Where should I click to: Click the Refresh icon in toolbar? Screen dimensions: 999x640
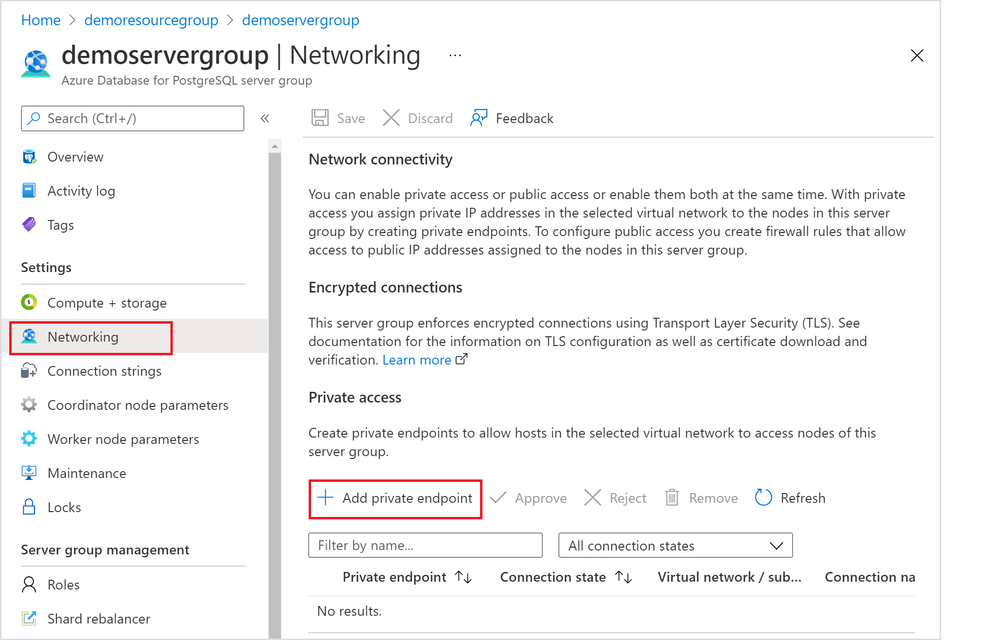pyautogui.click(x=764, y=498)
